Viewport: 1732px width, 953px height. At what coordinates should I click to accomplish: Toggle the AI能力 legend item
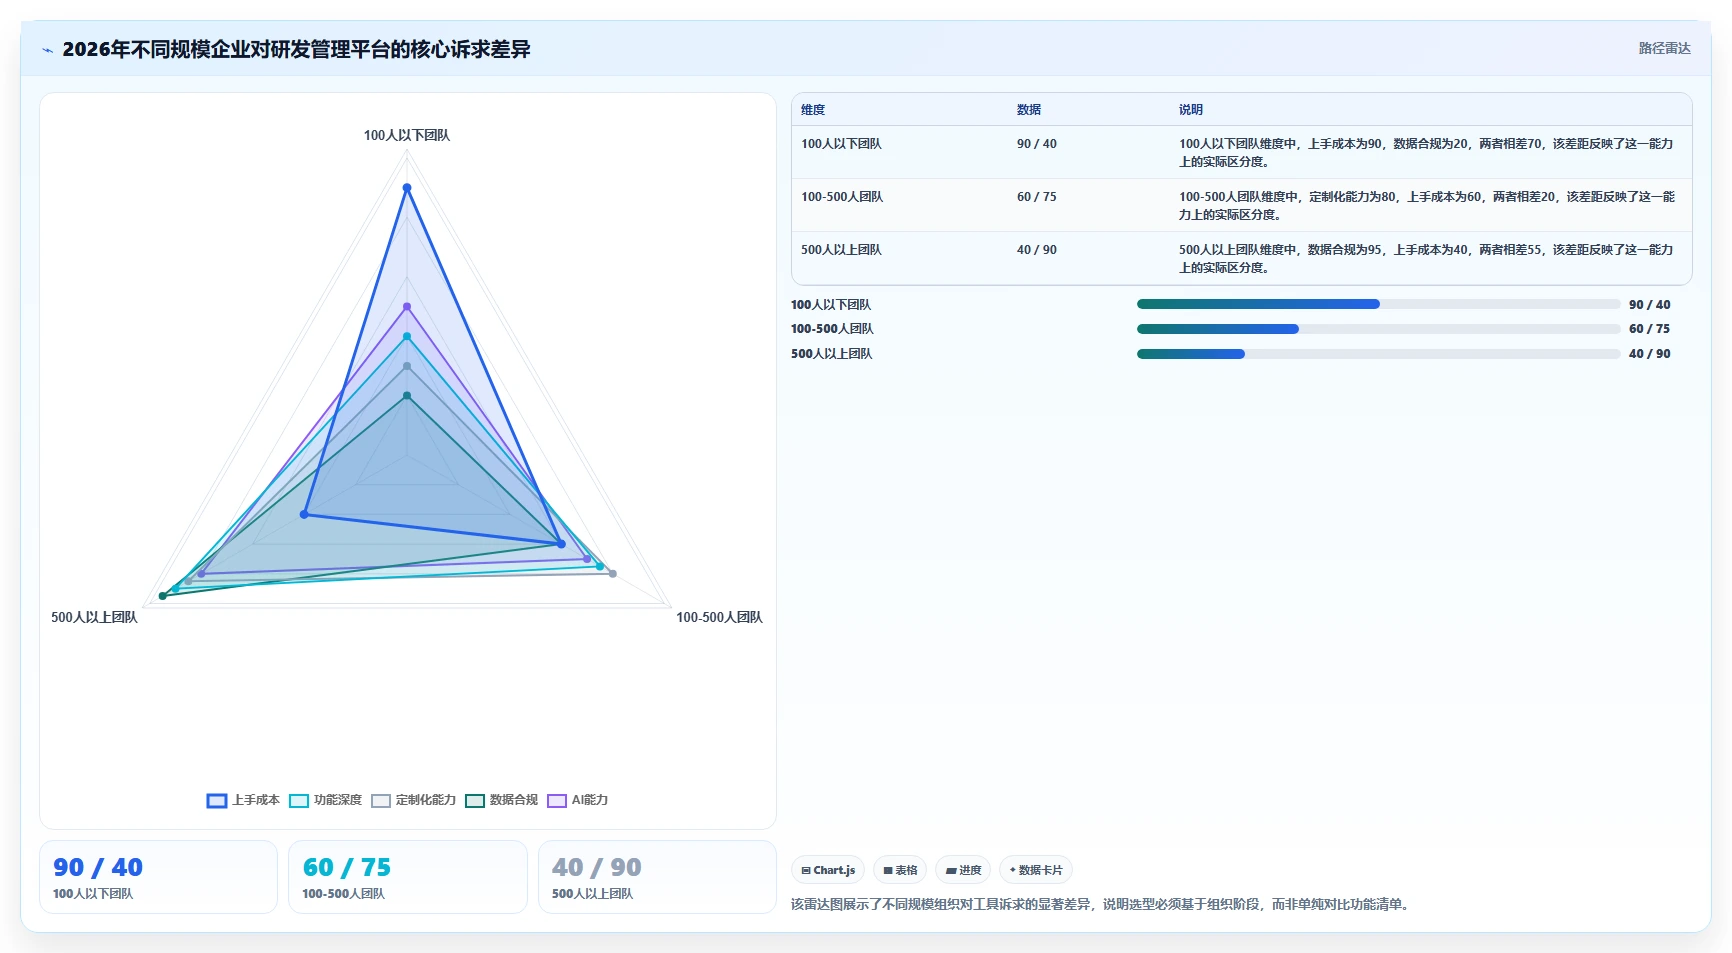point(578,800)
